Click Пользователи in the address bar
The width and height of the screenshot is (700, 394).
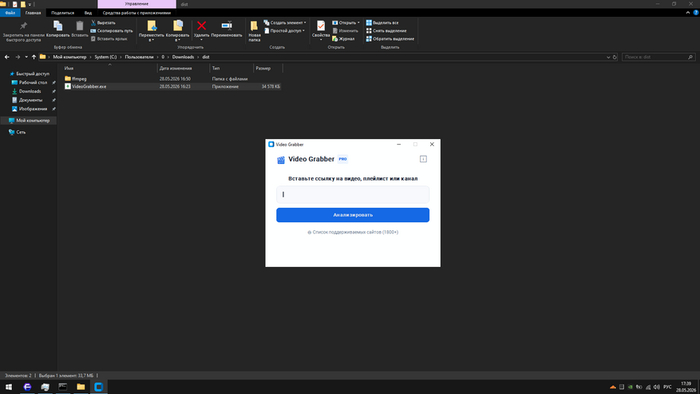click(x=139, y=57)
